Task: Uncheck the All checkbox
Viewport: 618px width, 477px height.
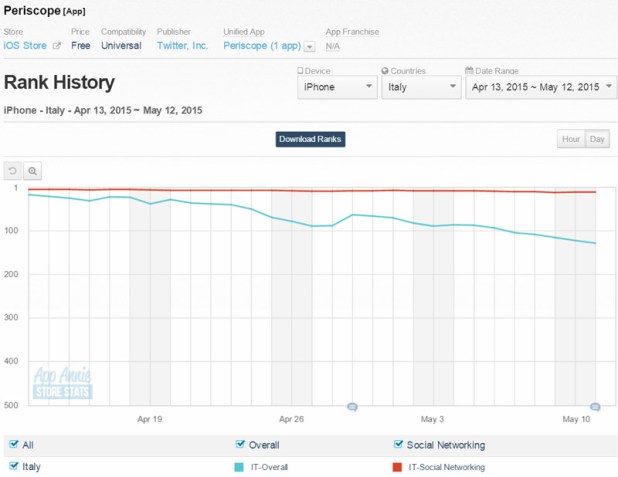Action: (14, 444)
